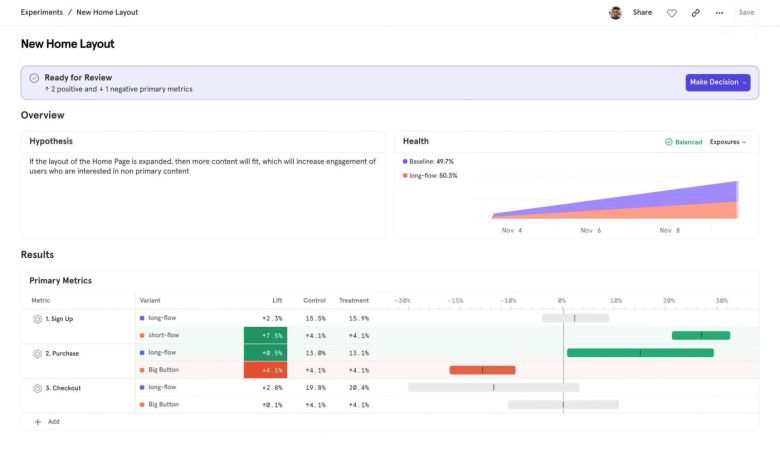The height and width of the screenshot is (449, 780).
Task: Click the New Home Layout breadcrumb
Action: click(x=107, y=12)
